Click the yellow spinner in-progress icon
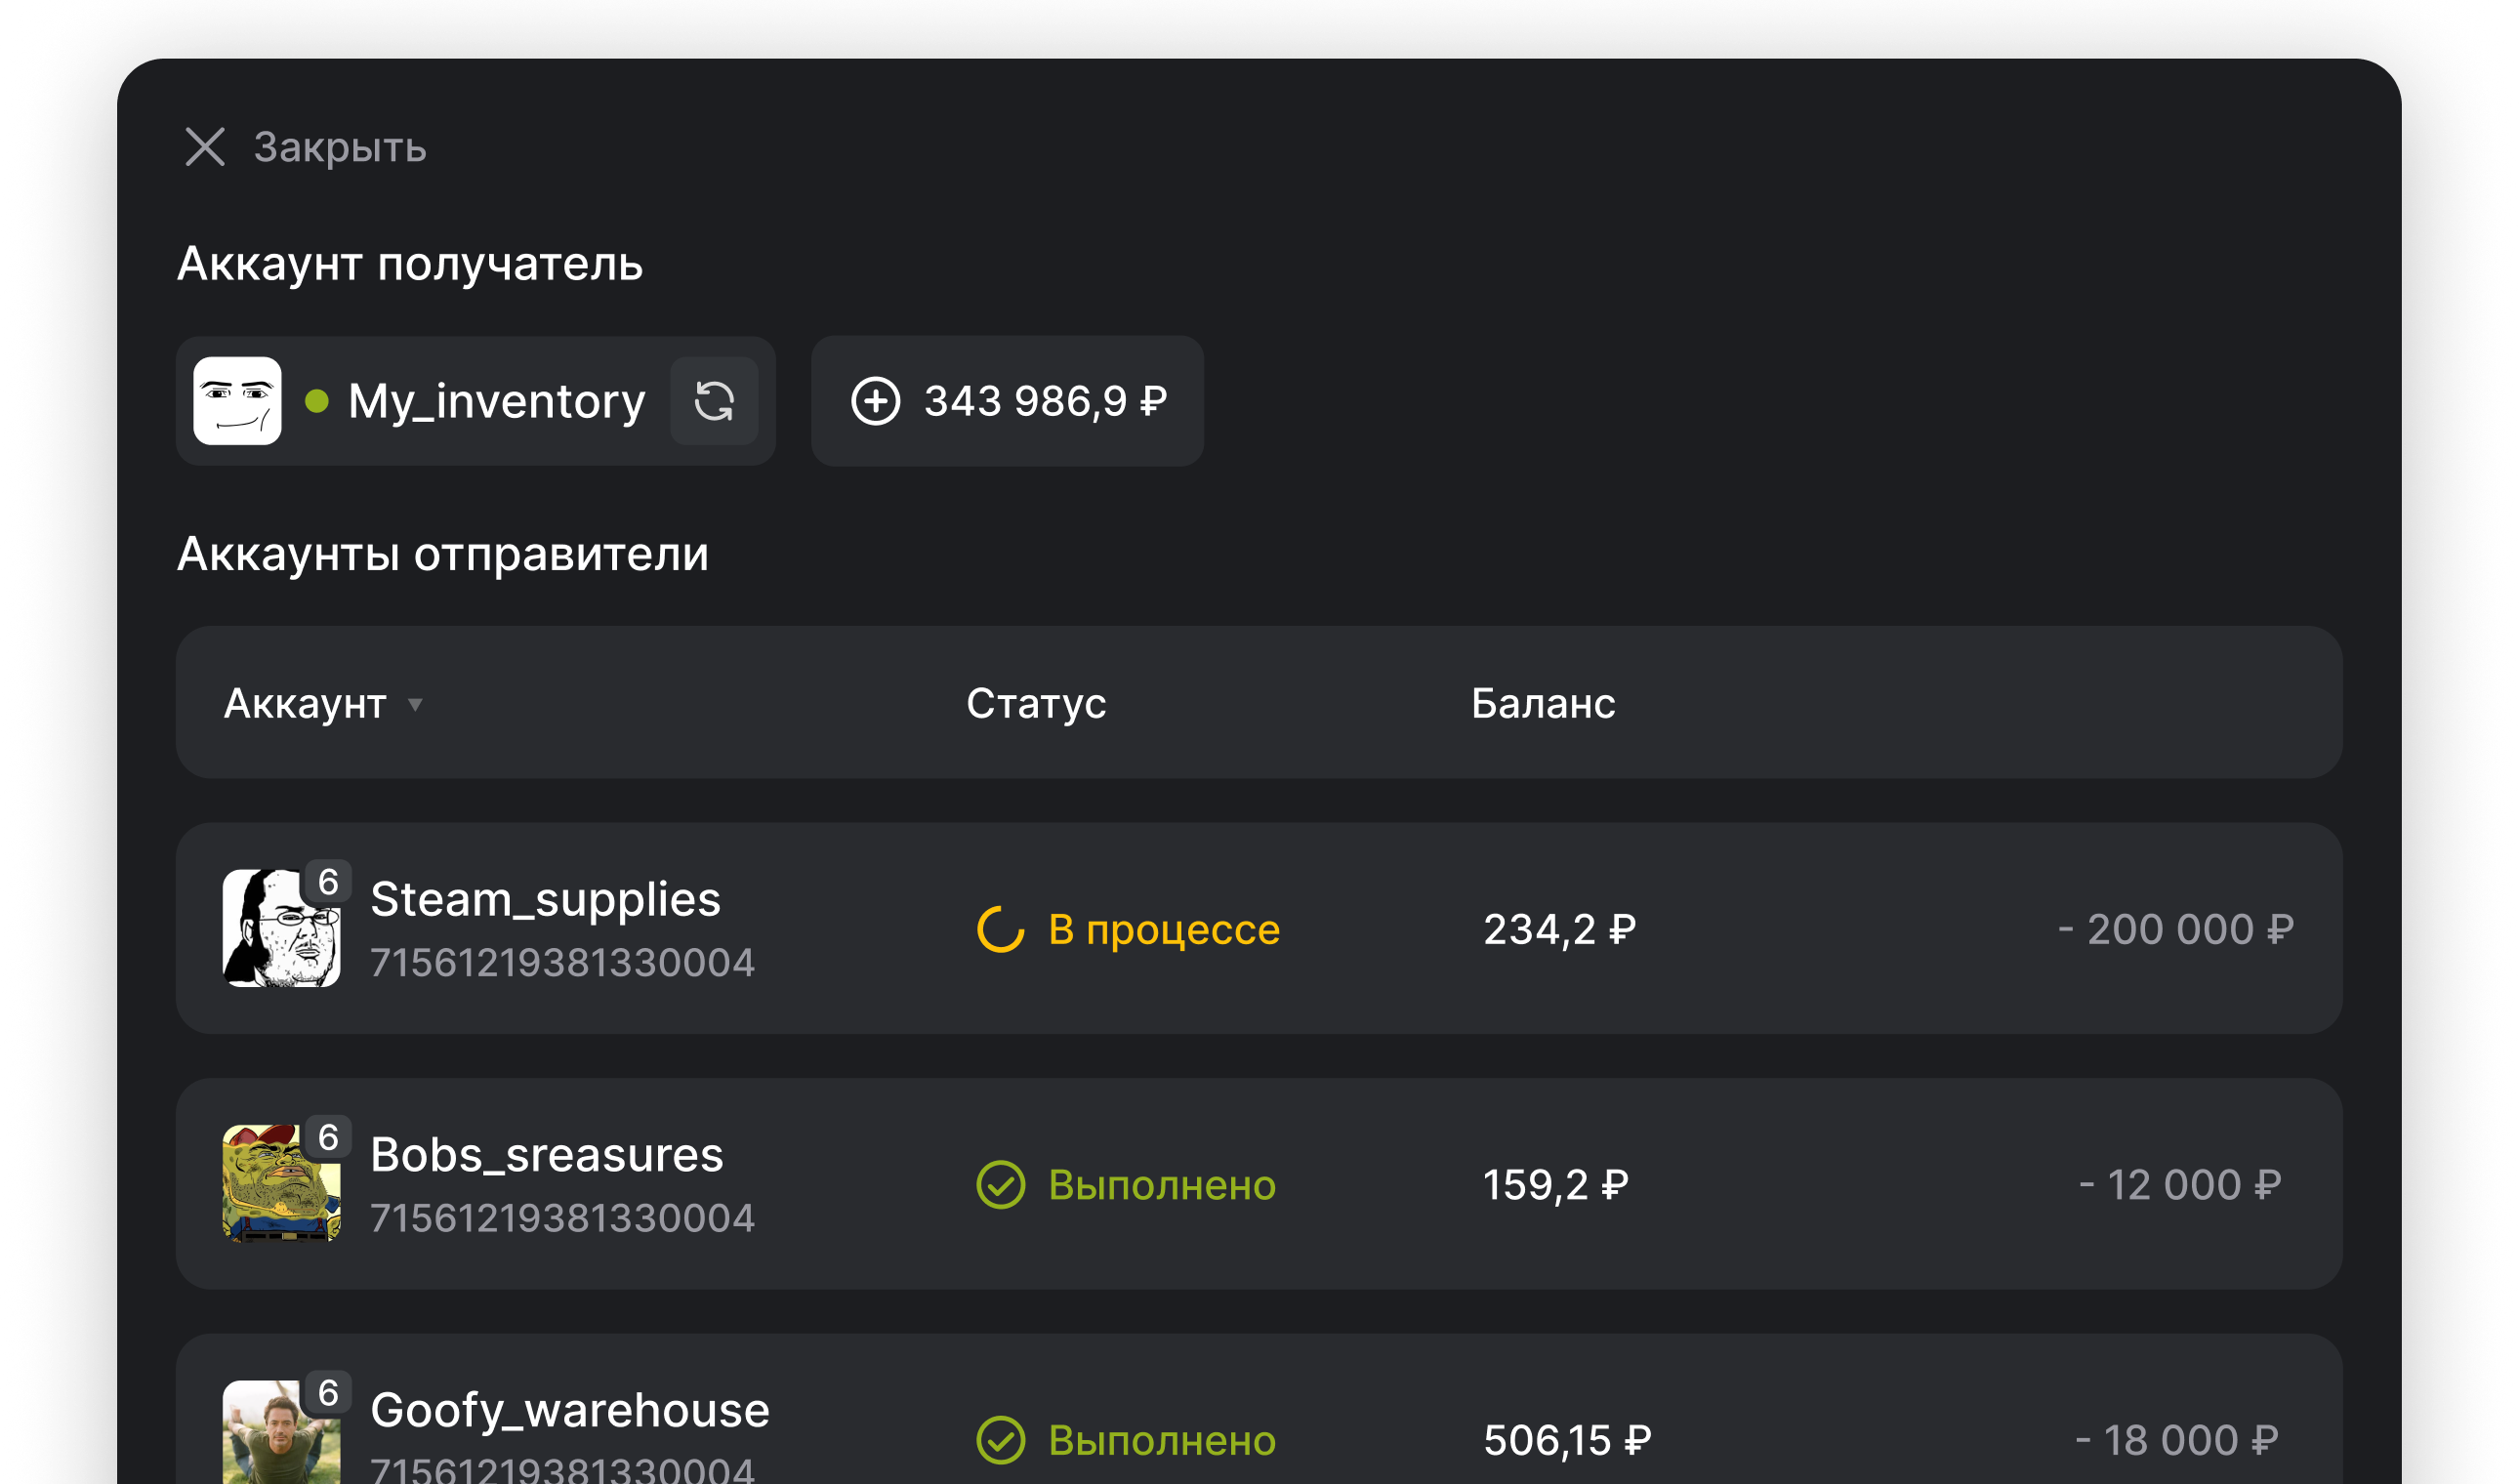The height and width of the screenshot is (1484, 2519). point(1001,930)
